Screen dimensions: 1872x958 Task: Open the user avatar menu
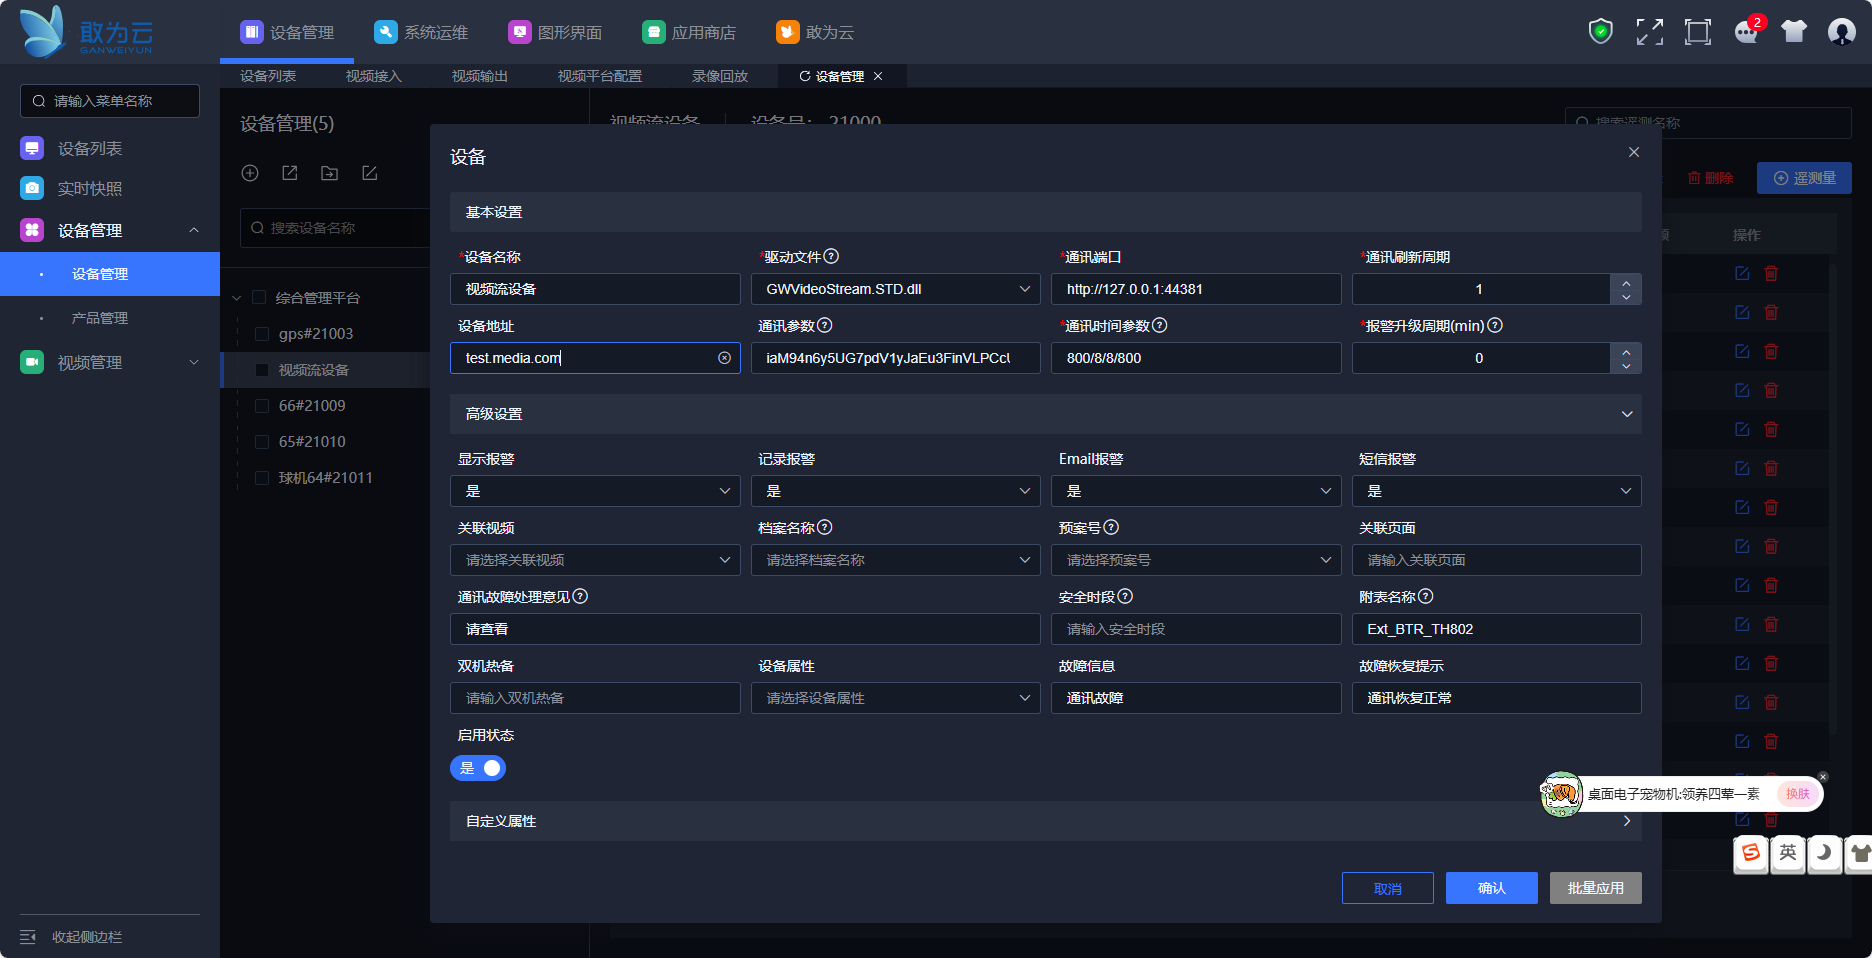(1842, 32)
